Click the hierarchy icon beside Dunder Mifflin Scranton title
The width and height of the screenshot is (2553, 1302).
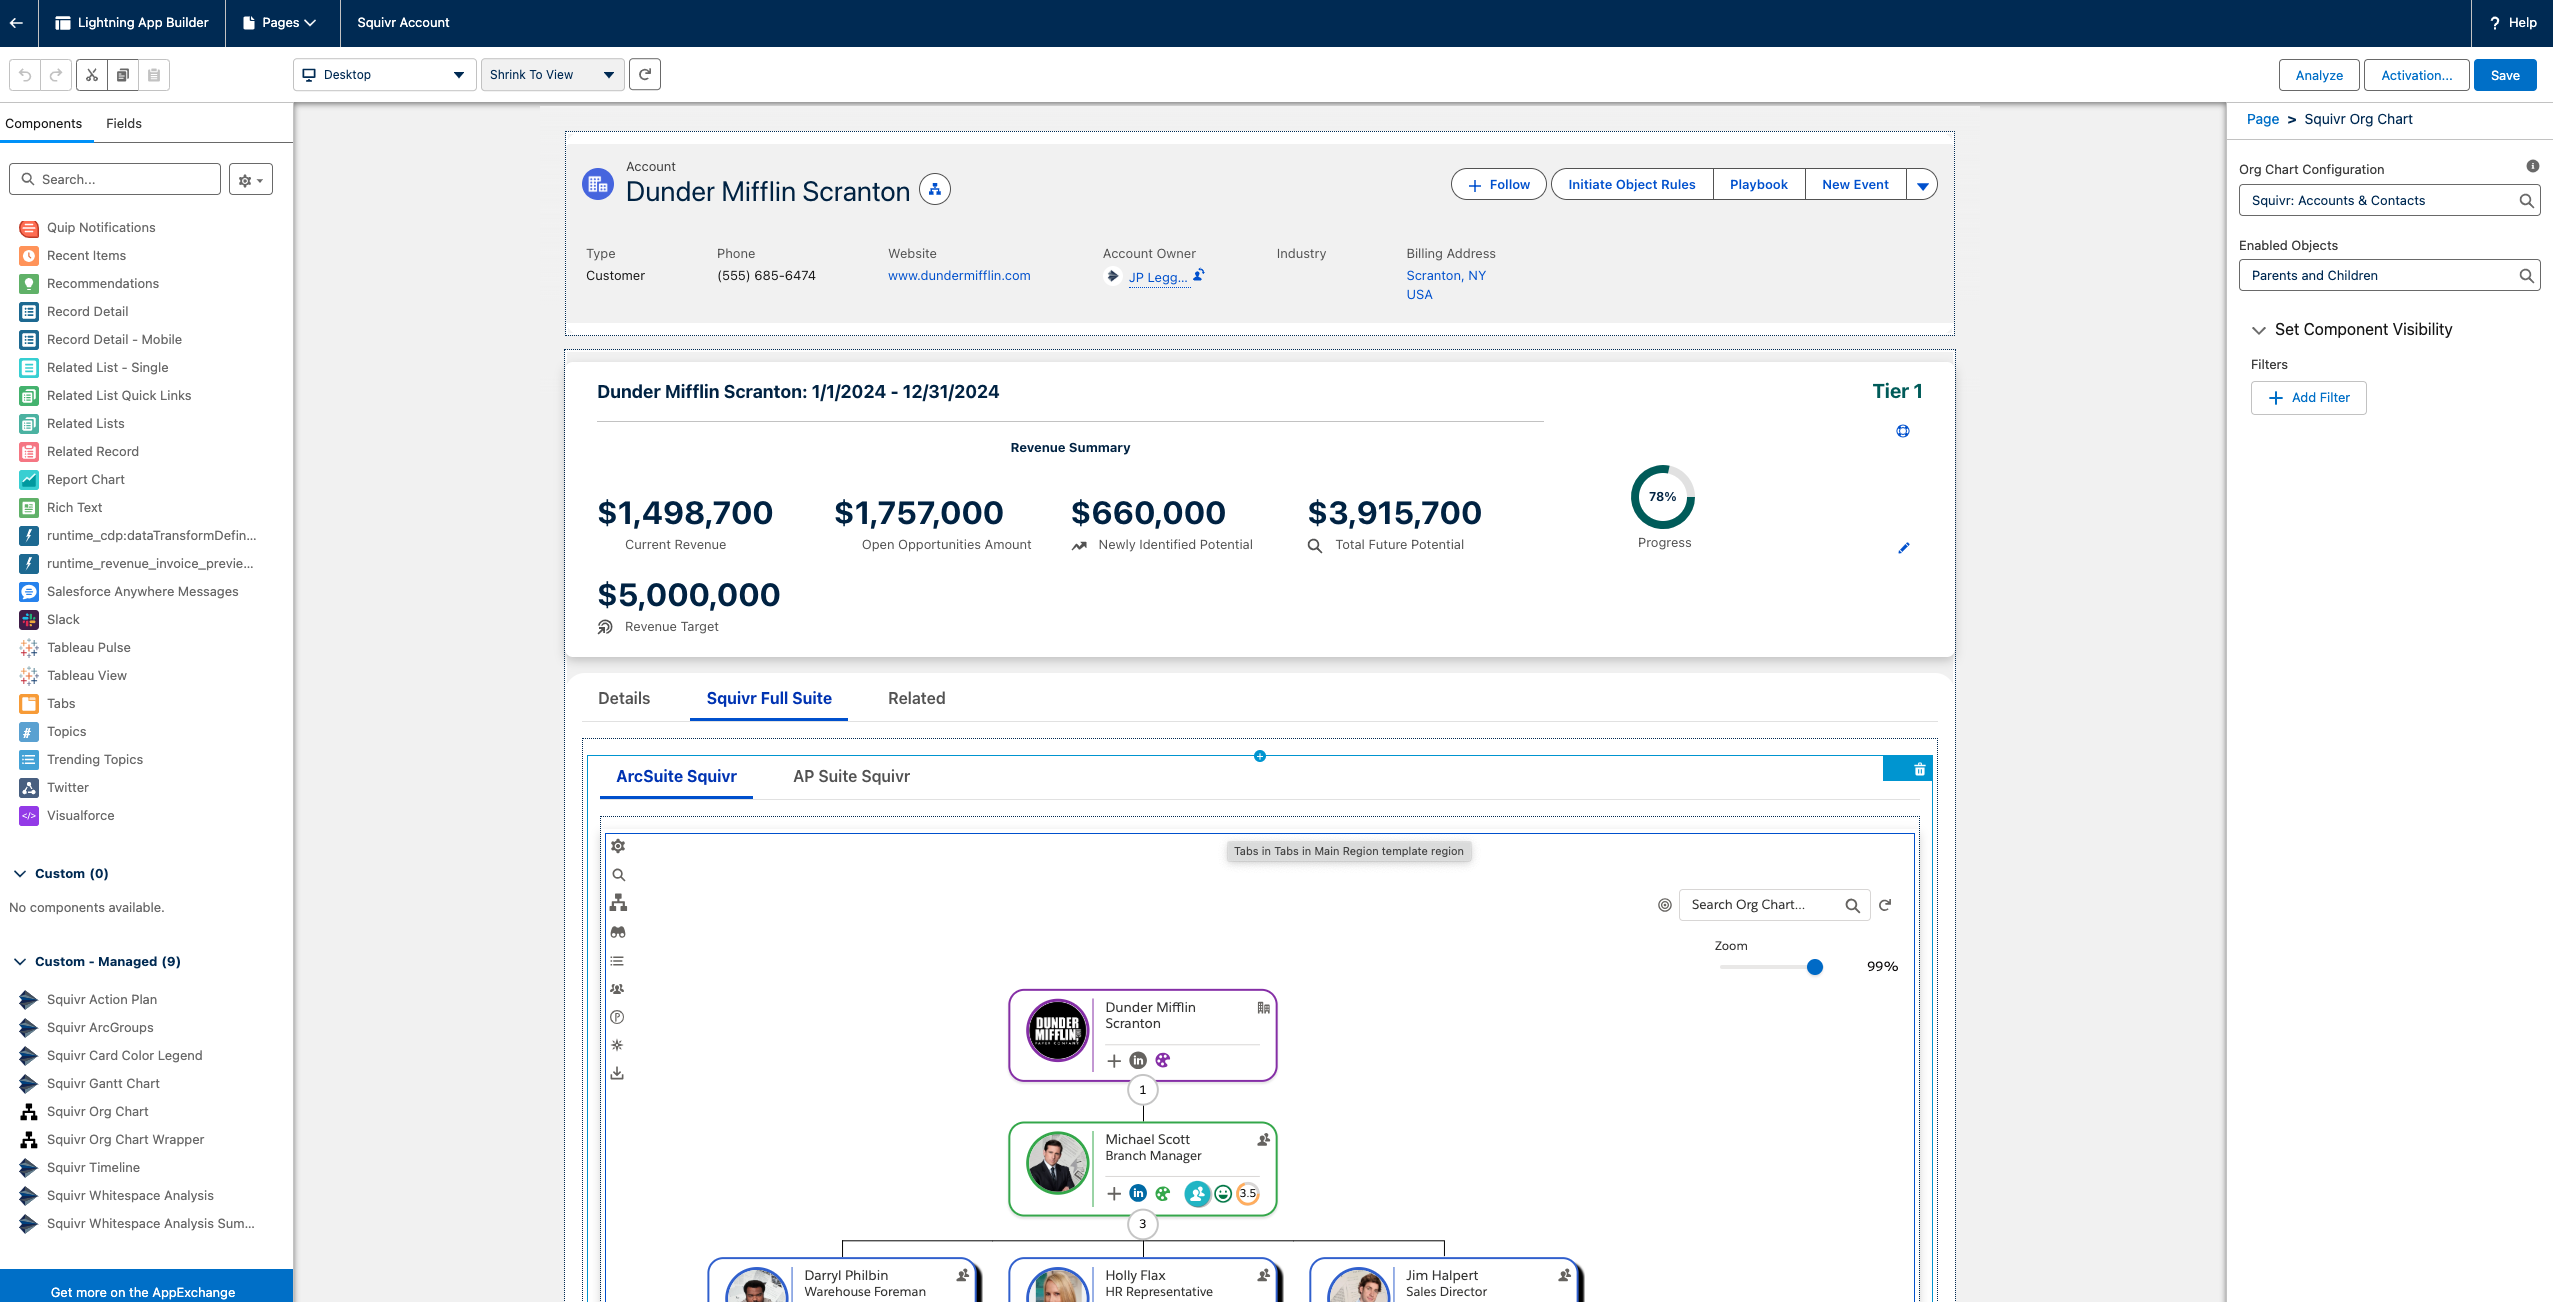[935, 189]
